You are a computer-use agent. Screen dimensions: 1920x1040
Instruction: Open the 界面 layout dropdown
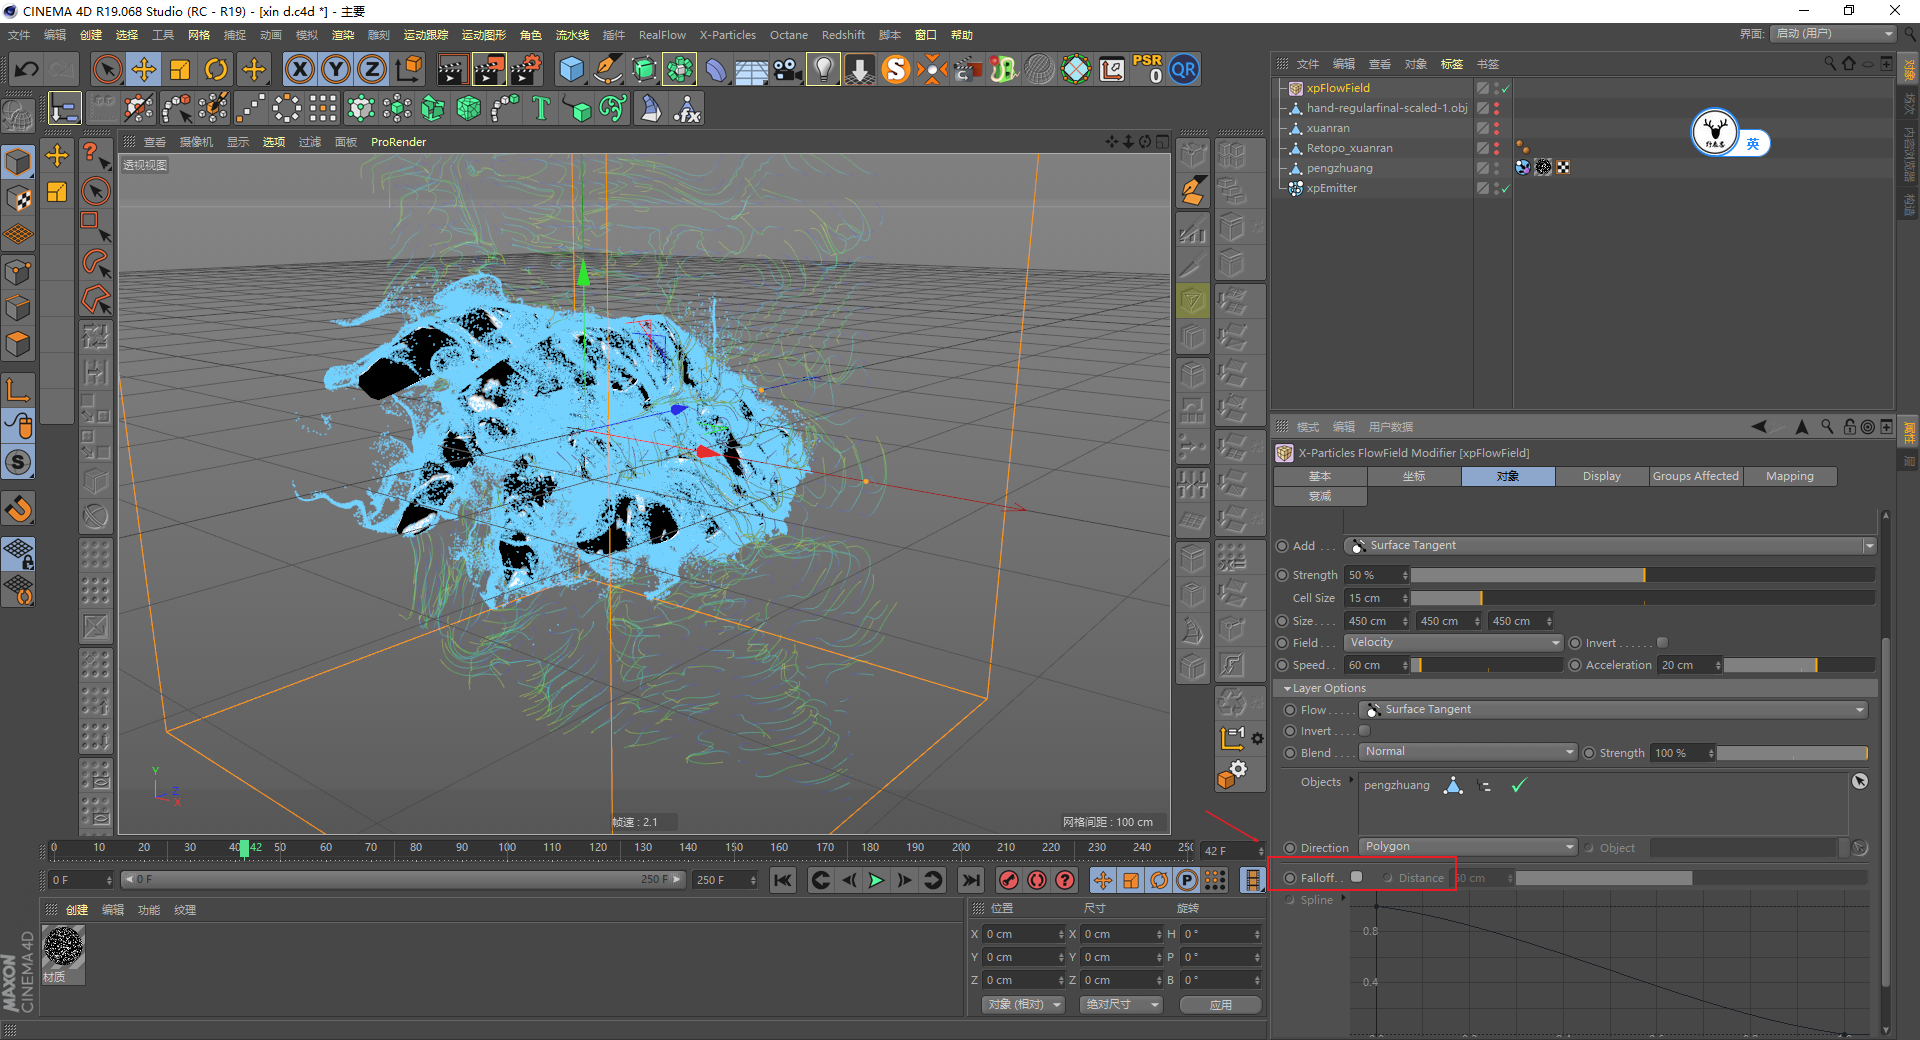[x=1833, y=34]
